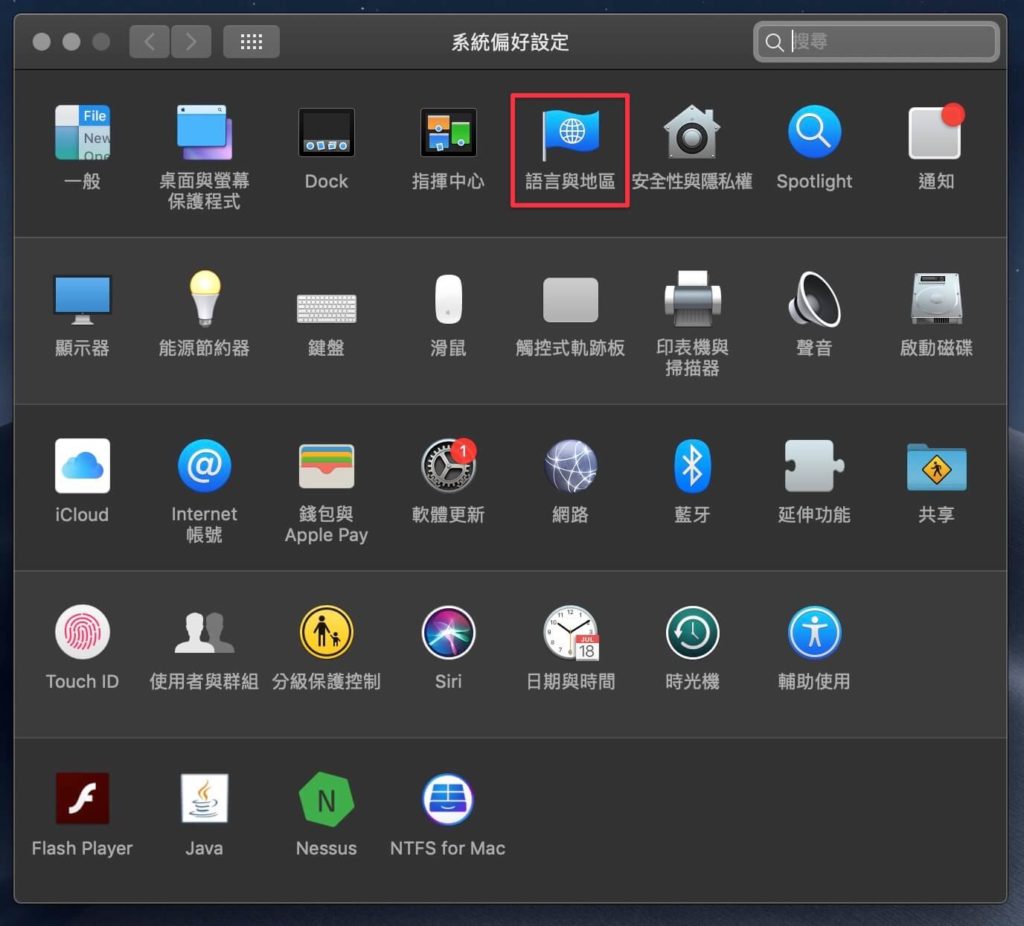This screenshot has width=1024, height=926.
Task: Open 印表機與掃描器 preferences
Action: [692, 298]
